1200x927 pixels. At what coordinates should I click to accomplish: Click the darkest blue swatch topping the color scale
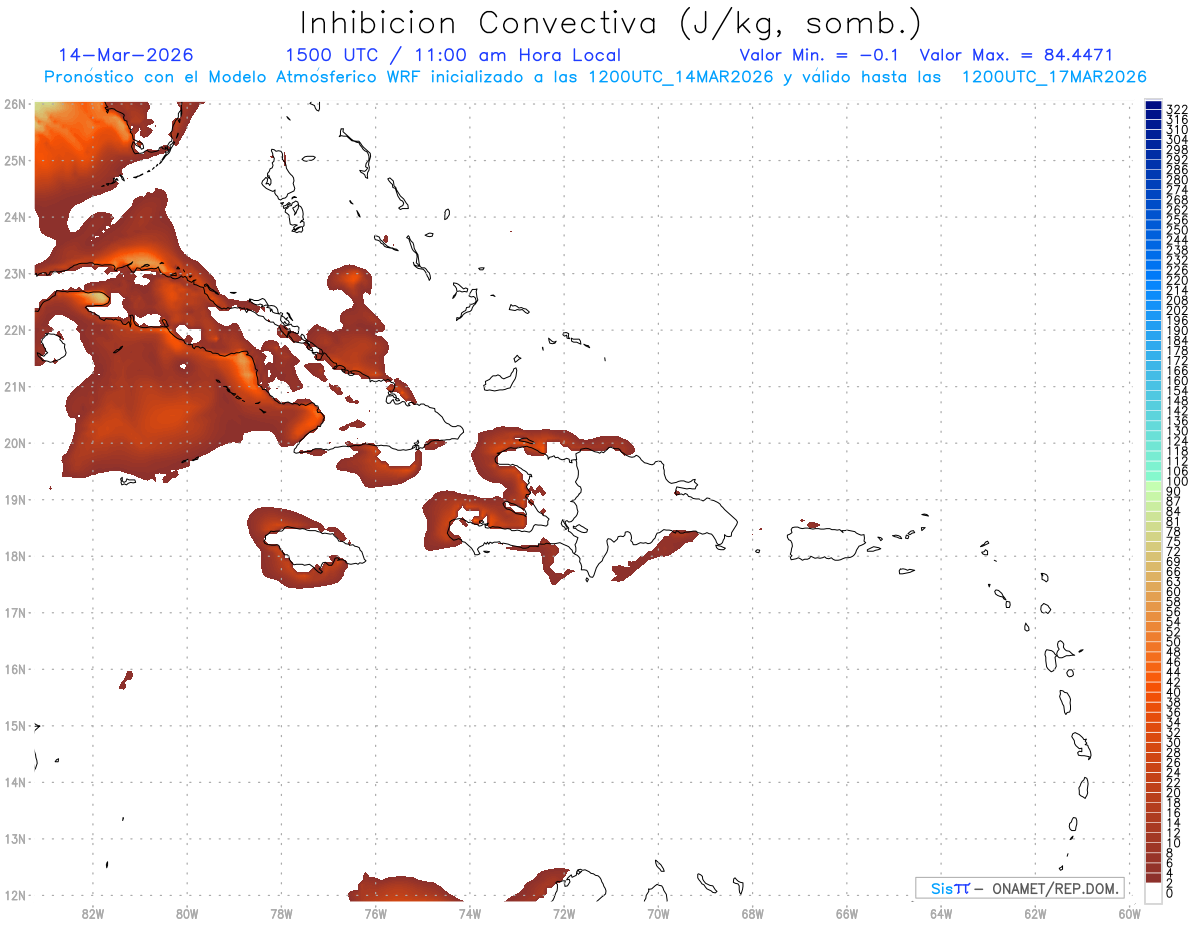tap(1153, 106)
